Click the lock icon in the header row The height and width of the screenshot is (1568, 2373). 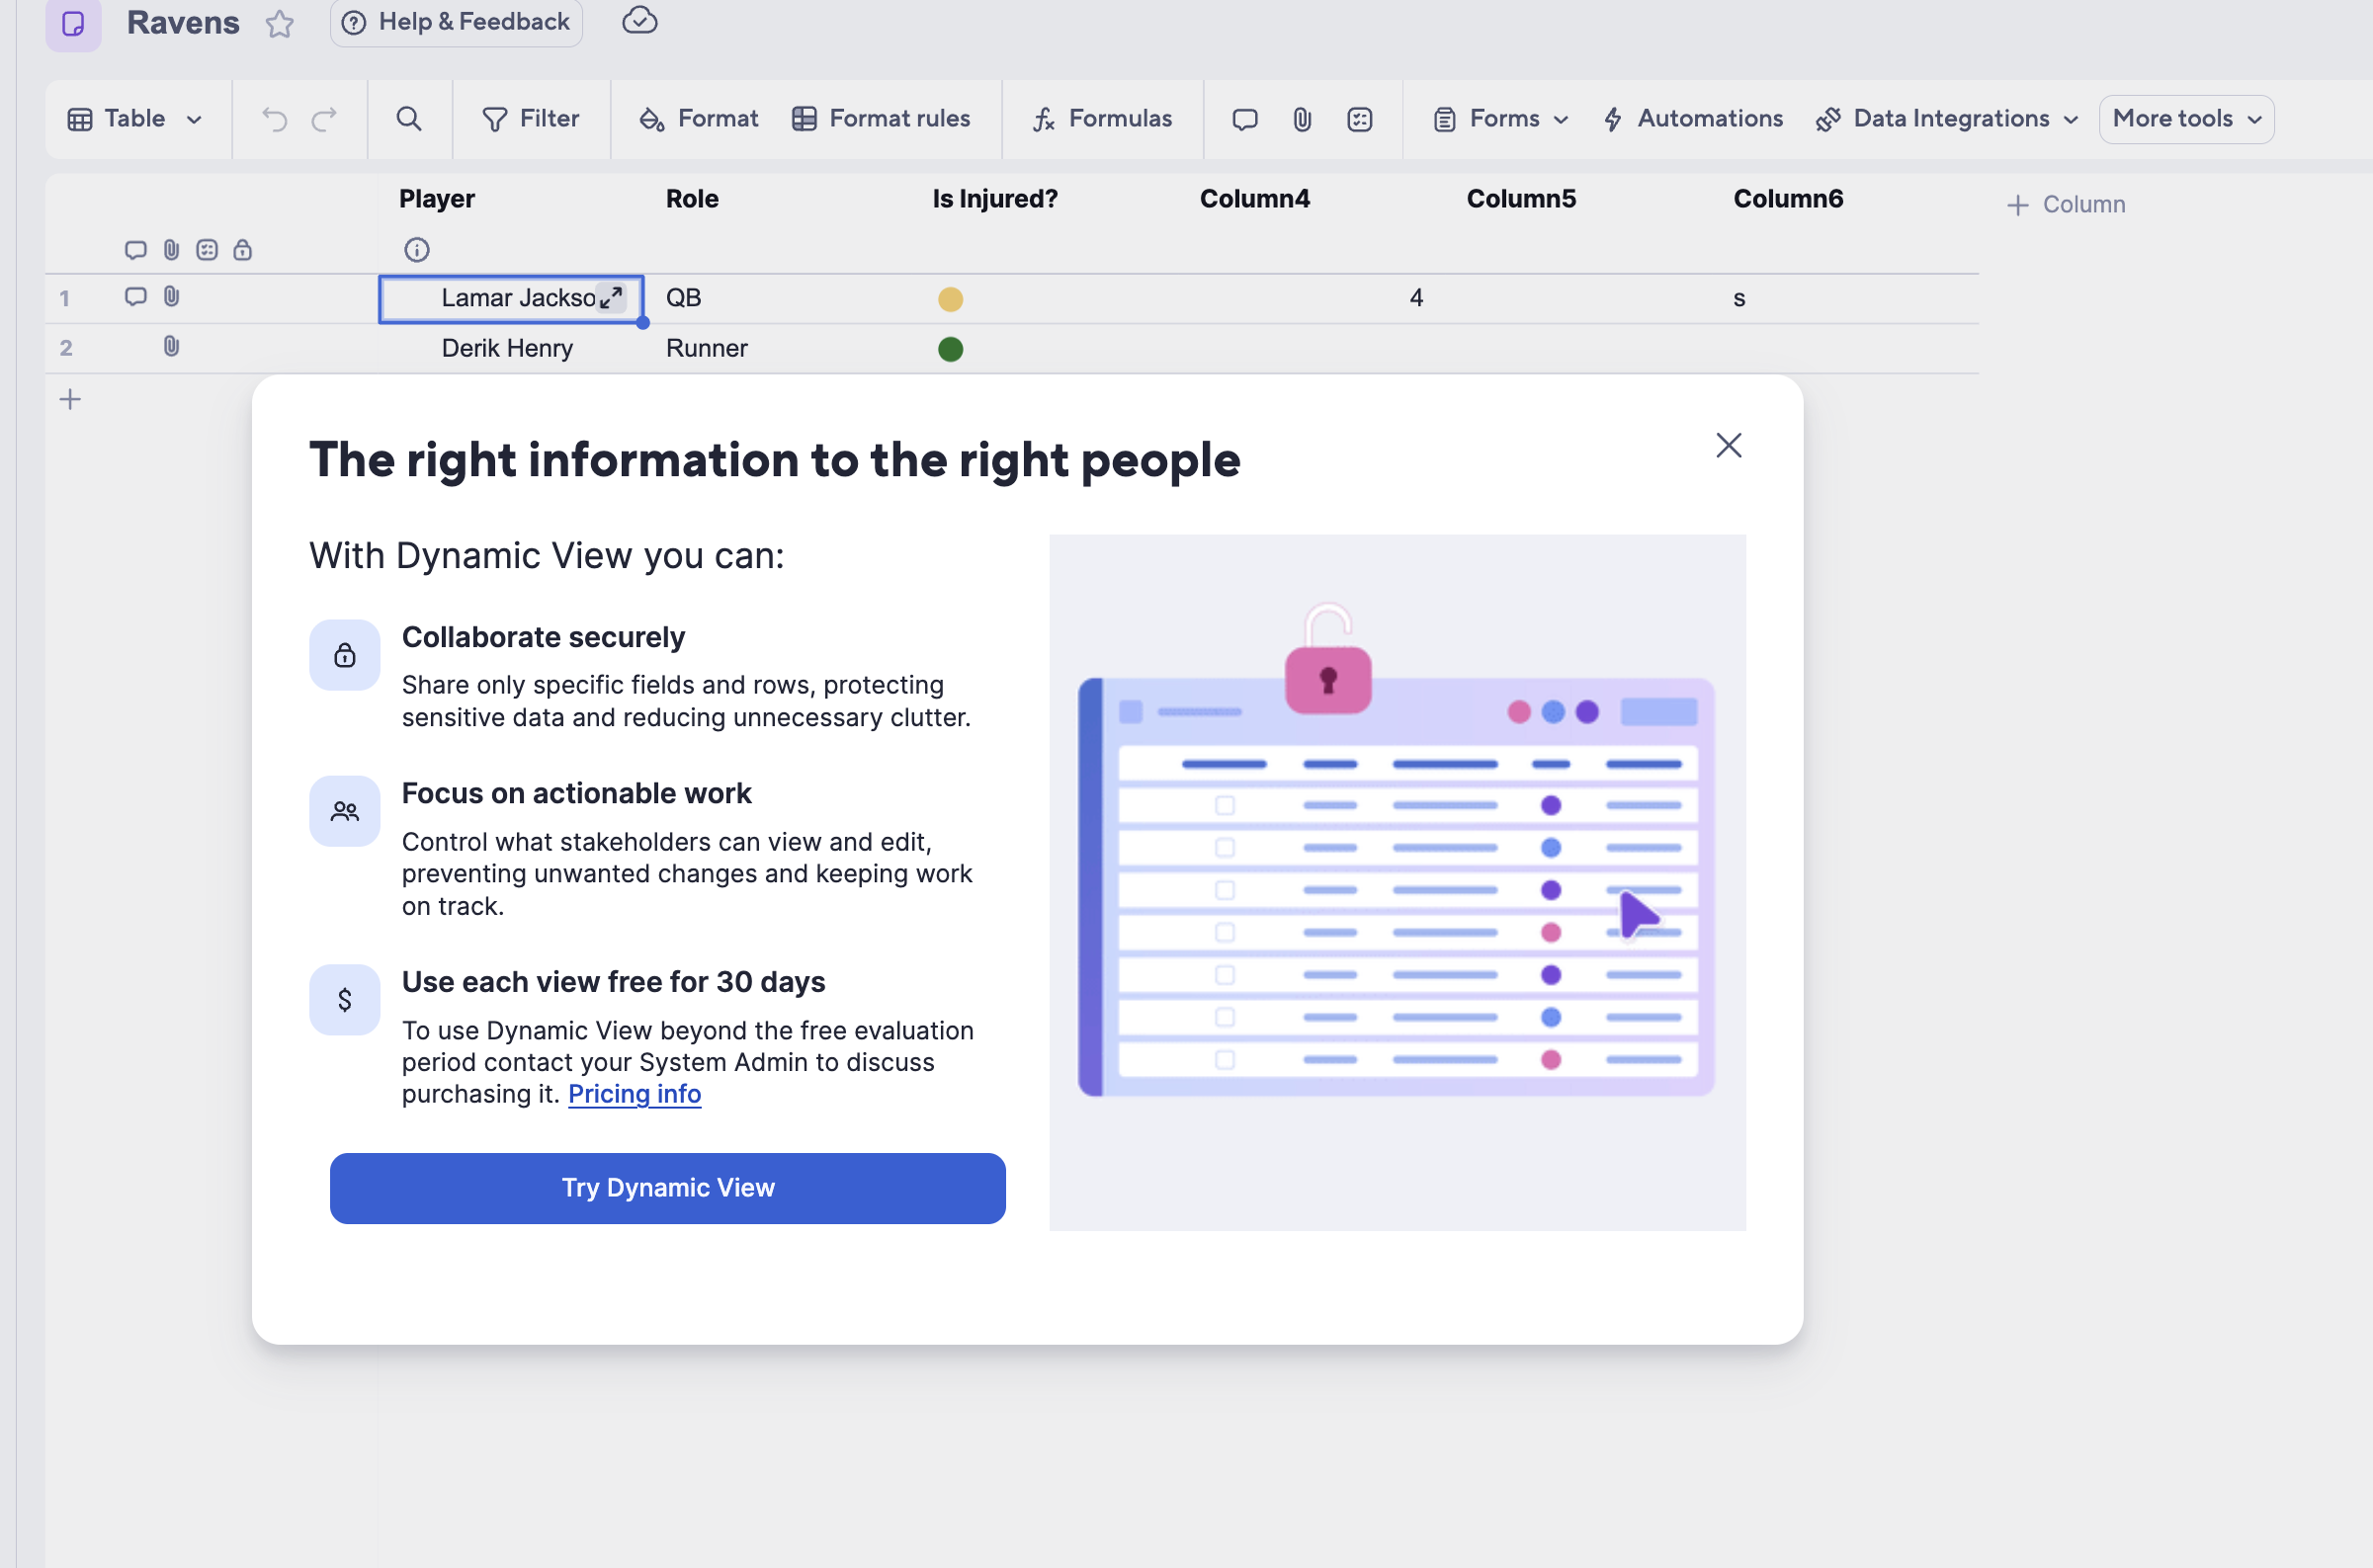point(243,250)
